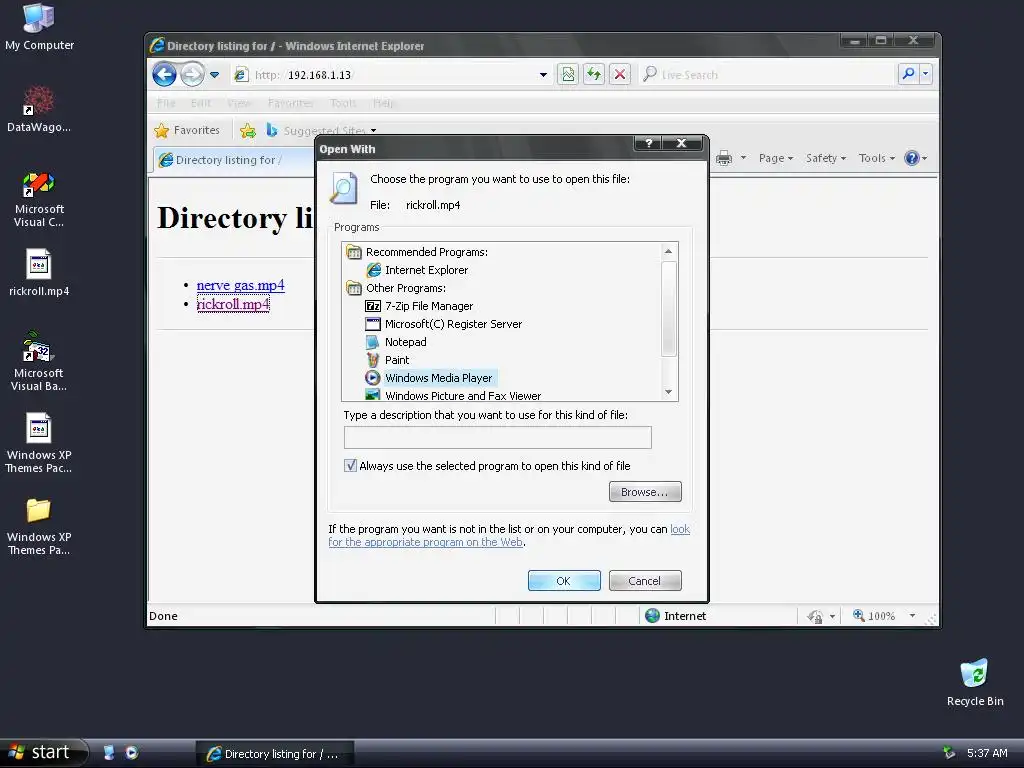Click the file description text field
This screenshot has width=1024, height=768.
pos(498,438)
